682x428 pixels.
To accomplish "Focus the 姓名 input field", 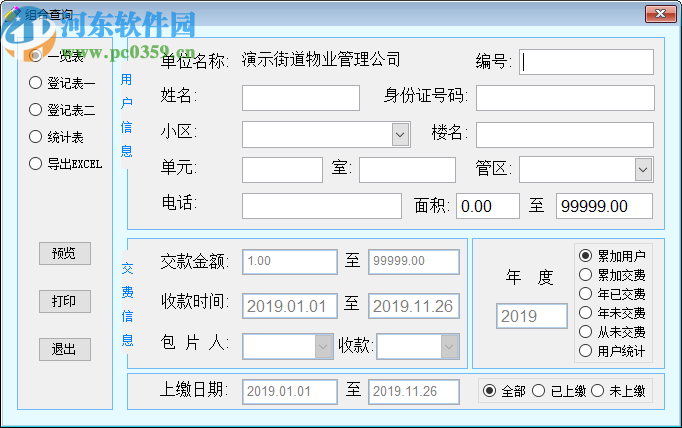I will (x=301, y=98).
